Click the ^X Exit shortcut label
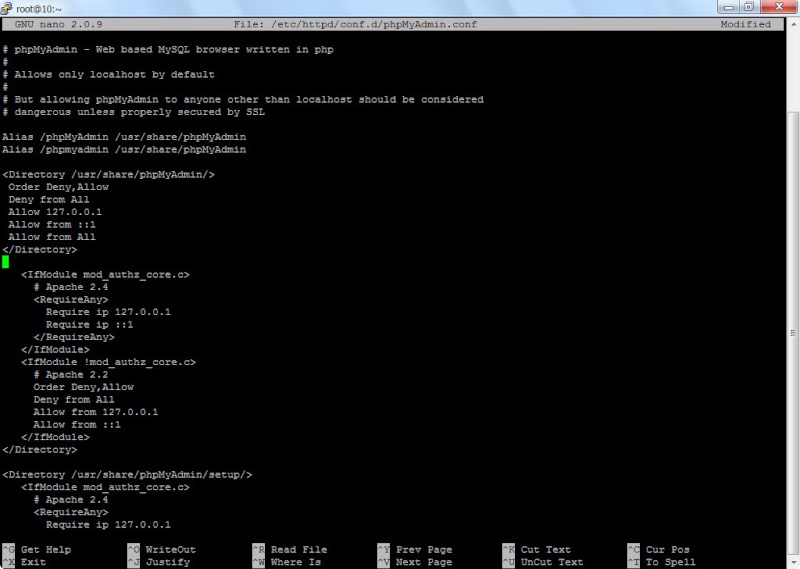 (24, 562)
